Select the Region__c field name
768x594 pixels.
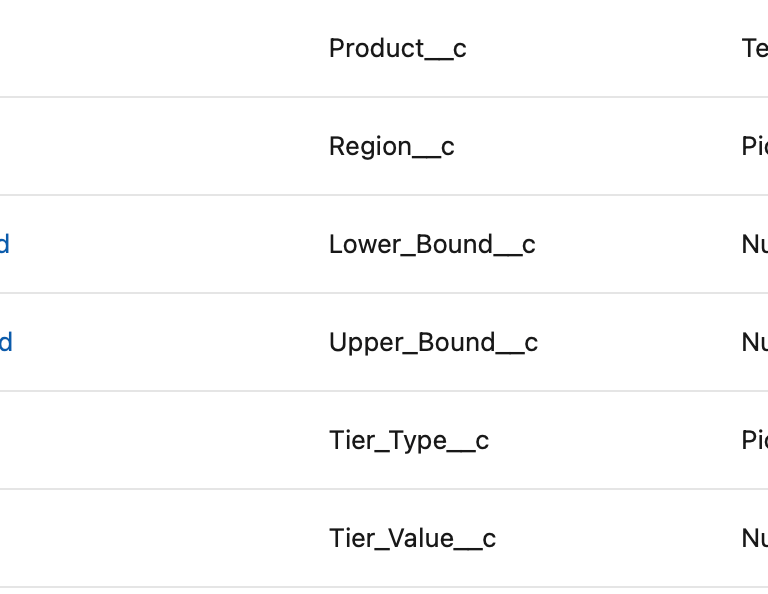(391, 146)
